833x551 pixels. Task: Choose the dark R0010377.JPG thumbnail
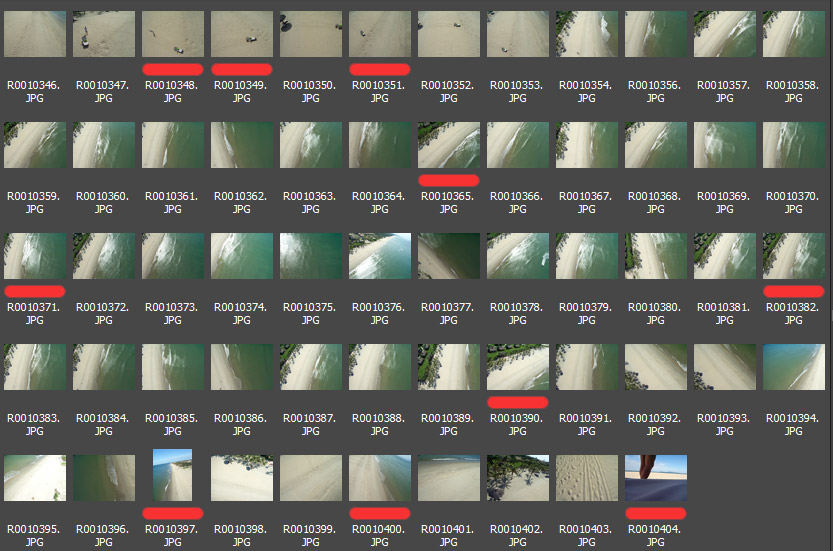449,256
